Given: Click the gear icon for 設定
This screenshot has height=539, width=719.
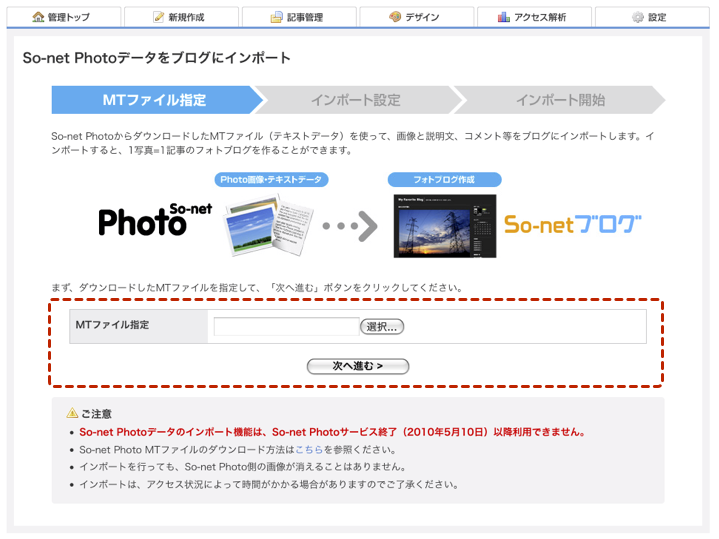Looking at the screenshot, I should click(x=638, y=17).
